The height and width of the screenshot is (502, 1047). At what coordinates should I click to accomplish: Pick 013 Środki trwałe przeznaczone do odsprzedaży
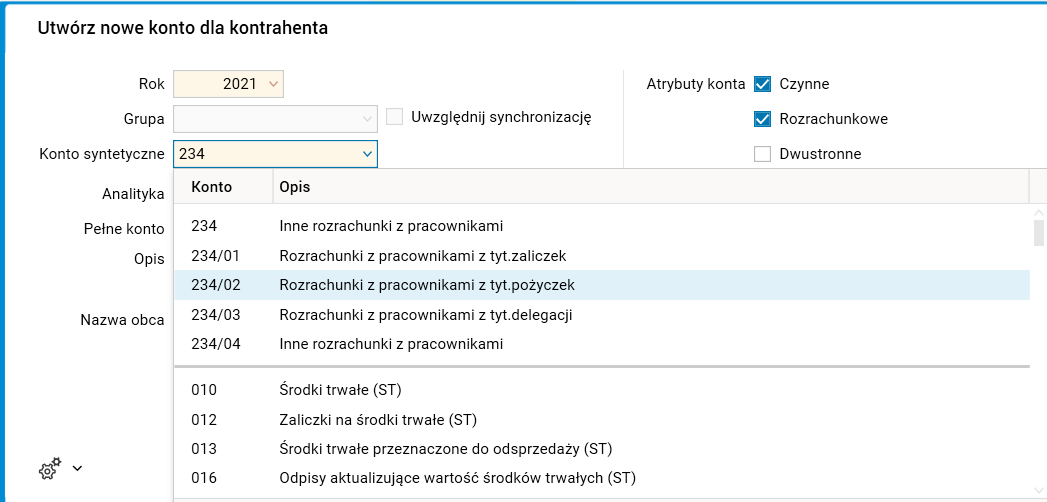(444, 449)
